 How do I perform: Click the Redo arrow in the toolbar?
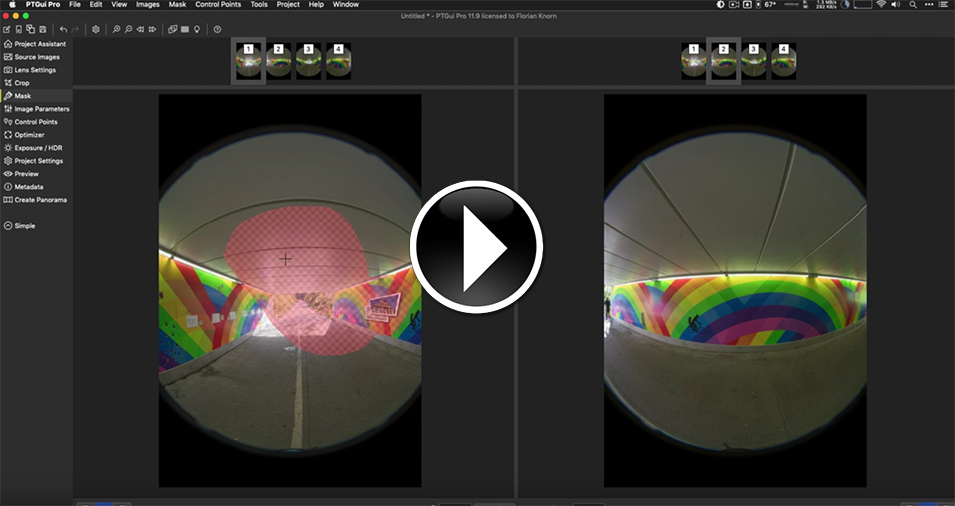pos(76,29)
